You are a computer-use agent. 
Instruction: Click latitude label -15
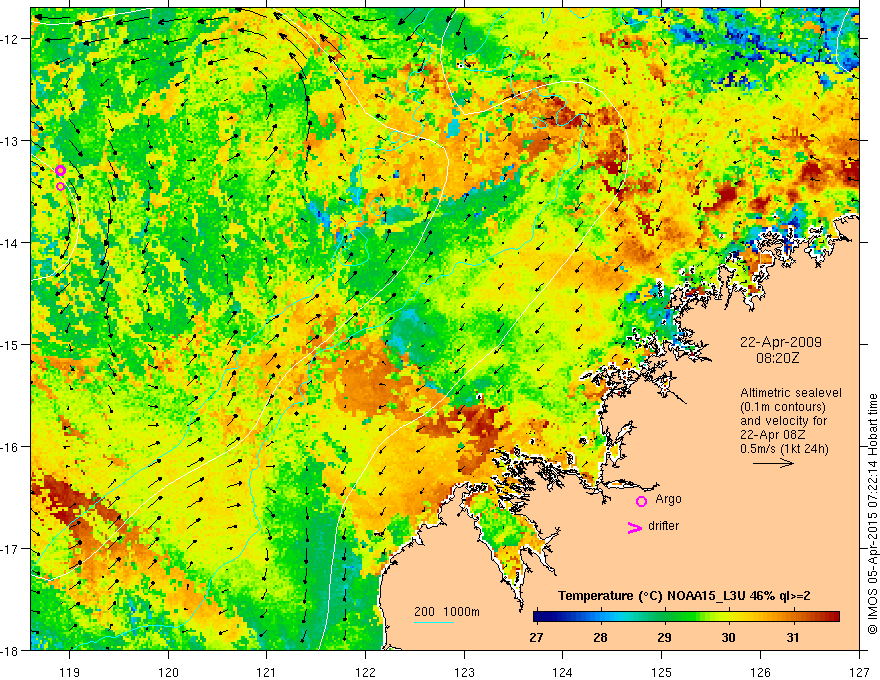[x=11, y=344]
